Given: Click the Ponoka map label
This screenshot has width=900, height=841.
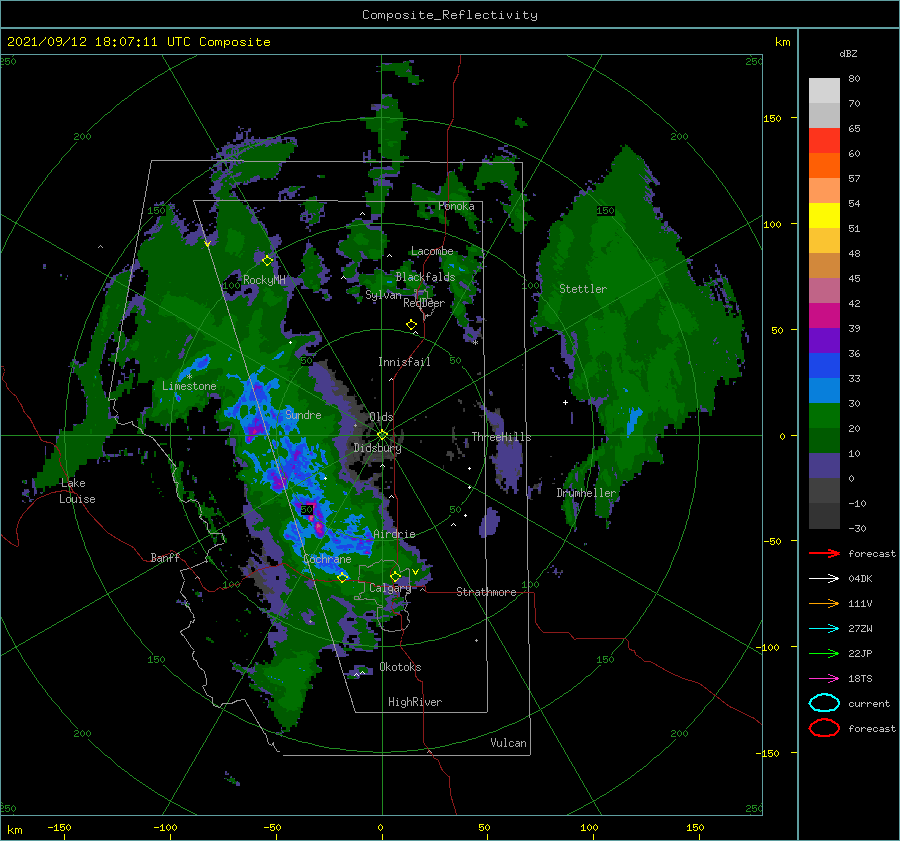Looking at the screenshot, I should coord(456,206).
